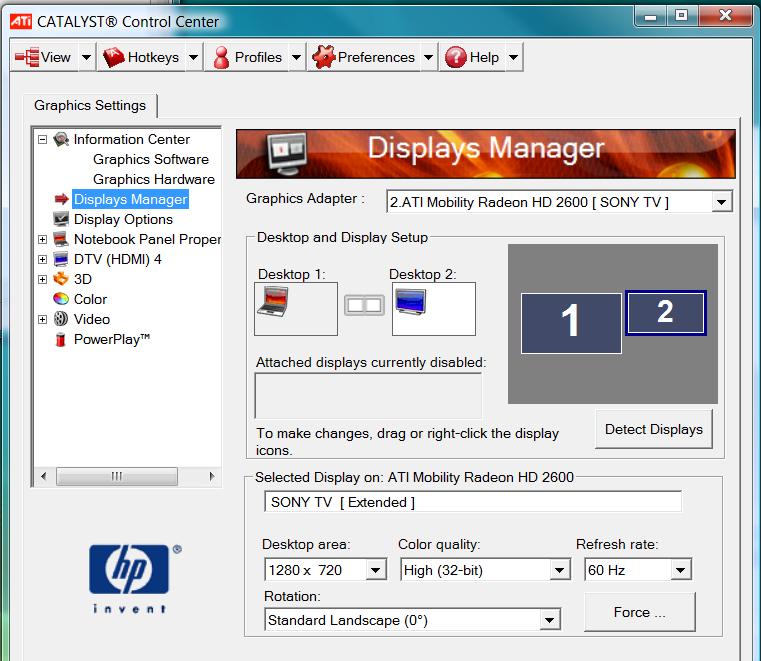Click the red arrow beside Displays Manager

click(61, 199)
